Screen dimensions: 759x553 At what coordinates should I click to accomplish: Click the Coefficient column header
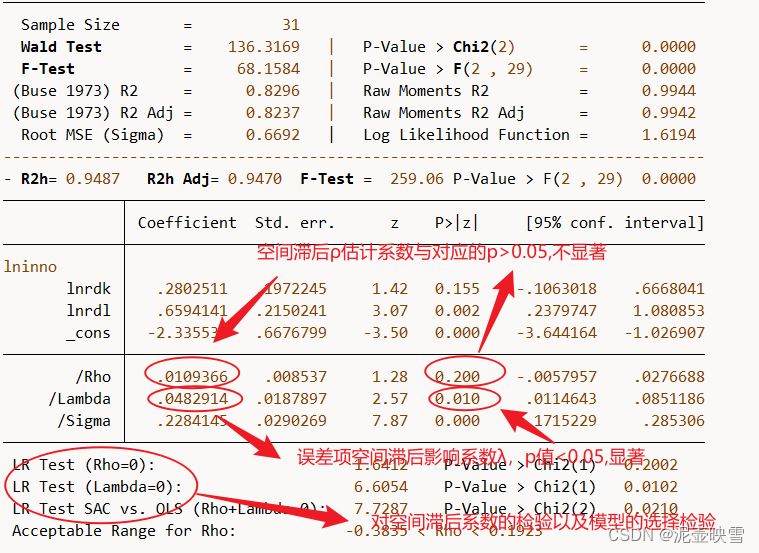(x=187, y=223)
